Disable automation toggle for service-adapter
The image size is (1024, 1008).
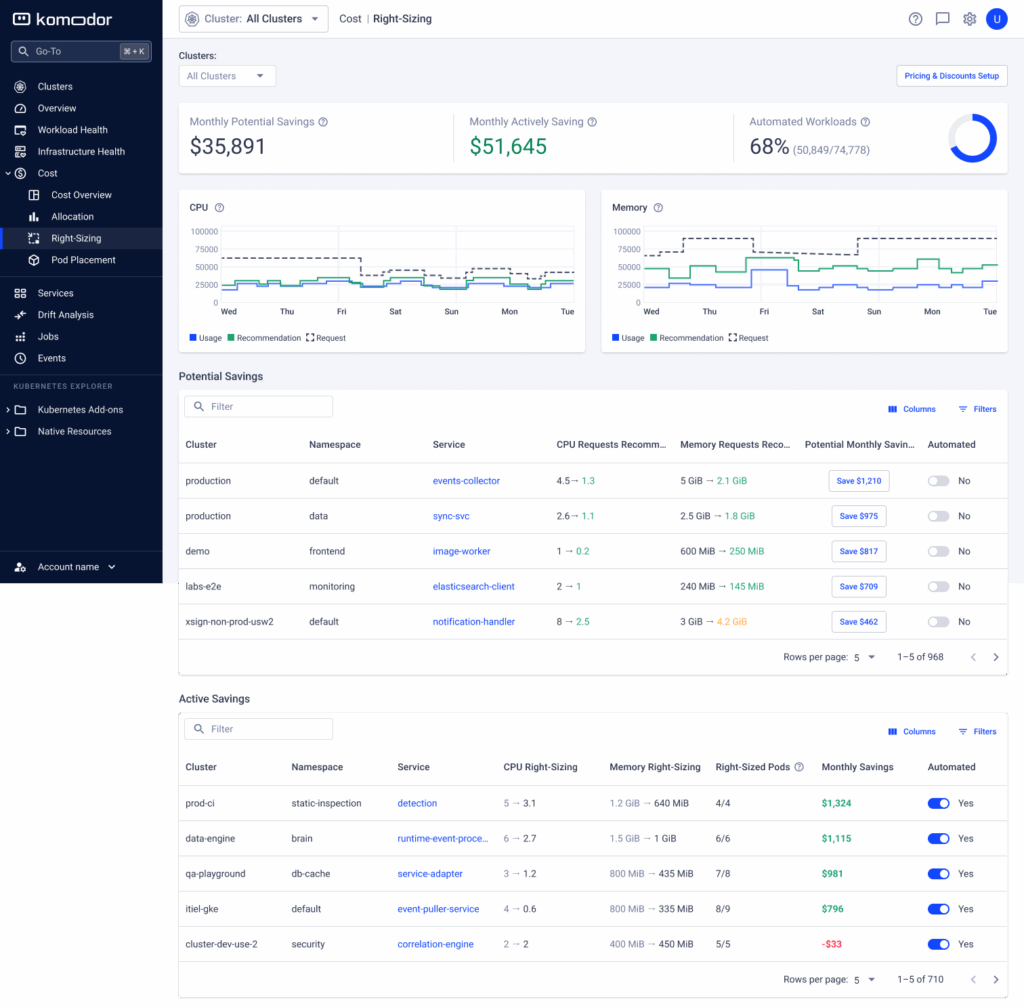938,874
